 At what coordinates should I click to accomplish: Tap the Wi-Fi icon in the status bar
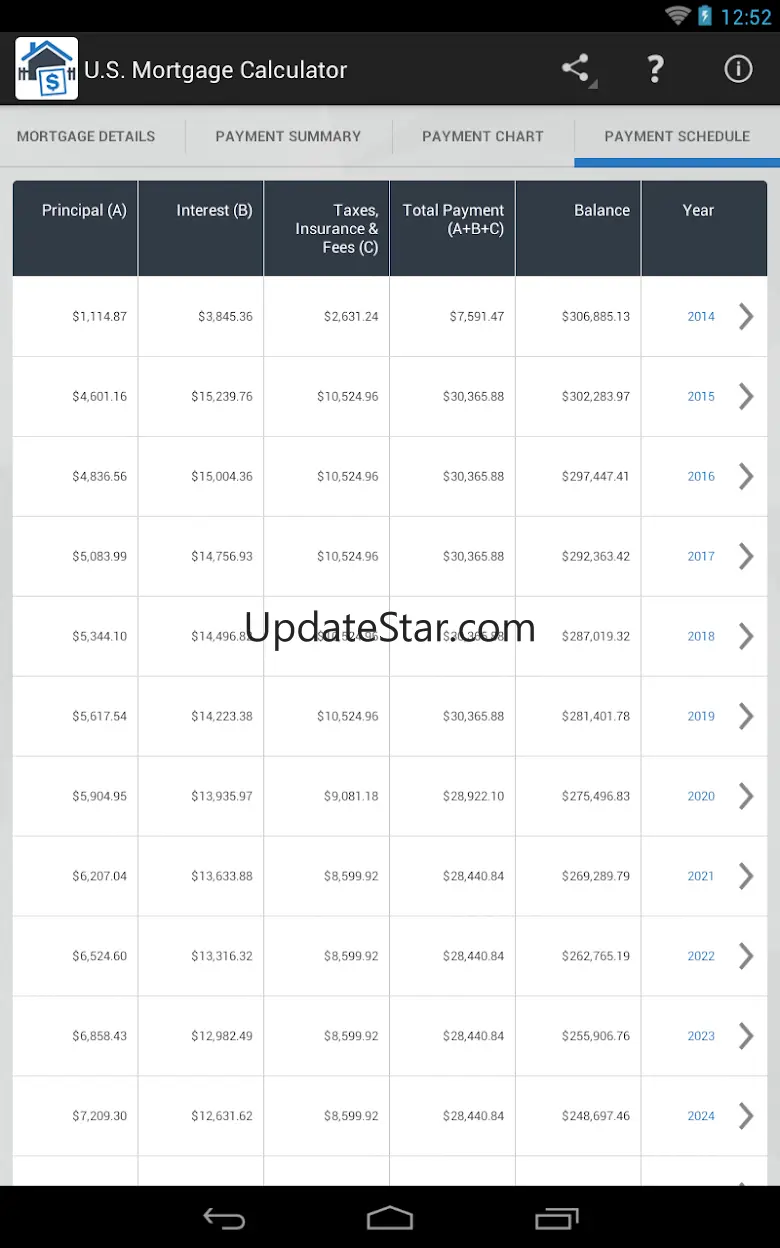pyautogui.click(x=678, y=16)
